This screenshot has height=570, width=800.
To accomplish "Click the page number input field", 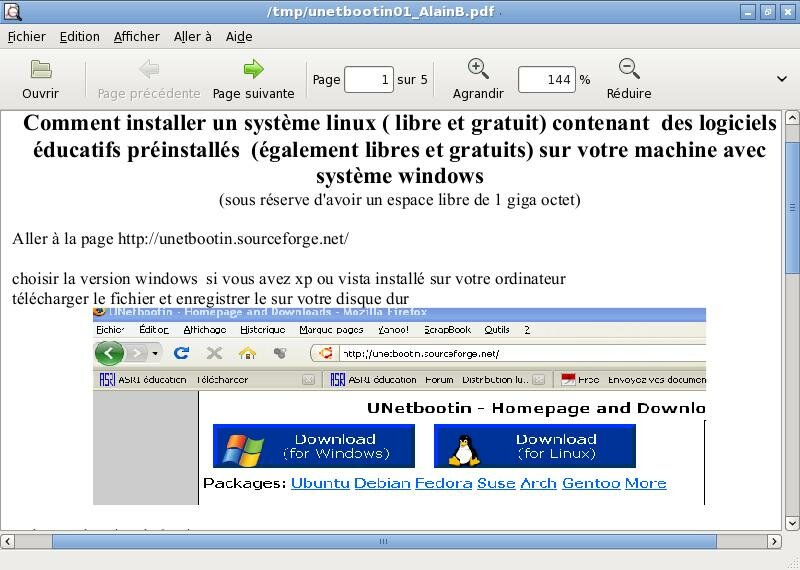I will tap(368, 80).
